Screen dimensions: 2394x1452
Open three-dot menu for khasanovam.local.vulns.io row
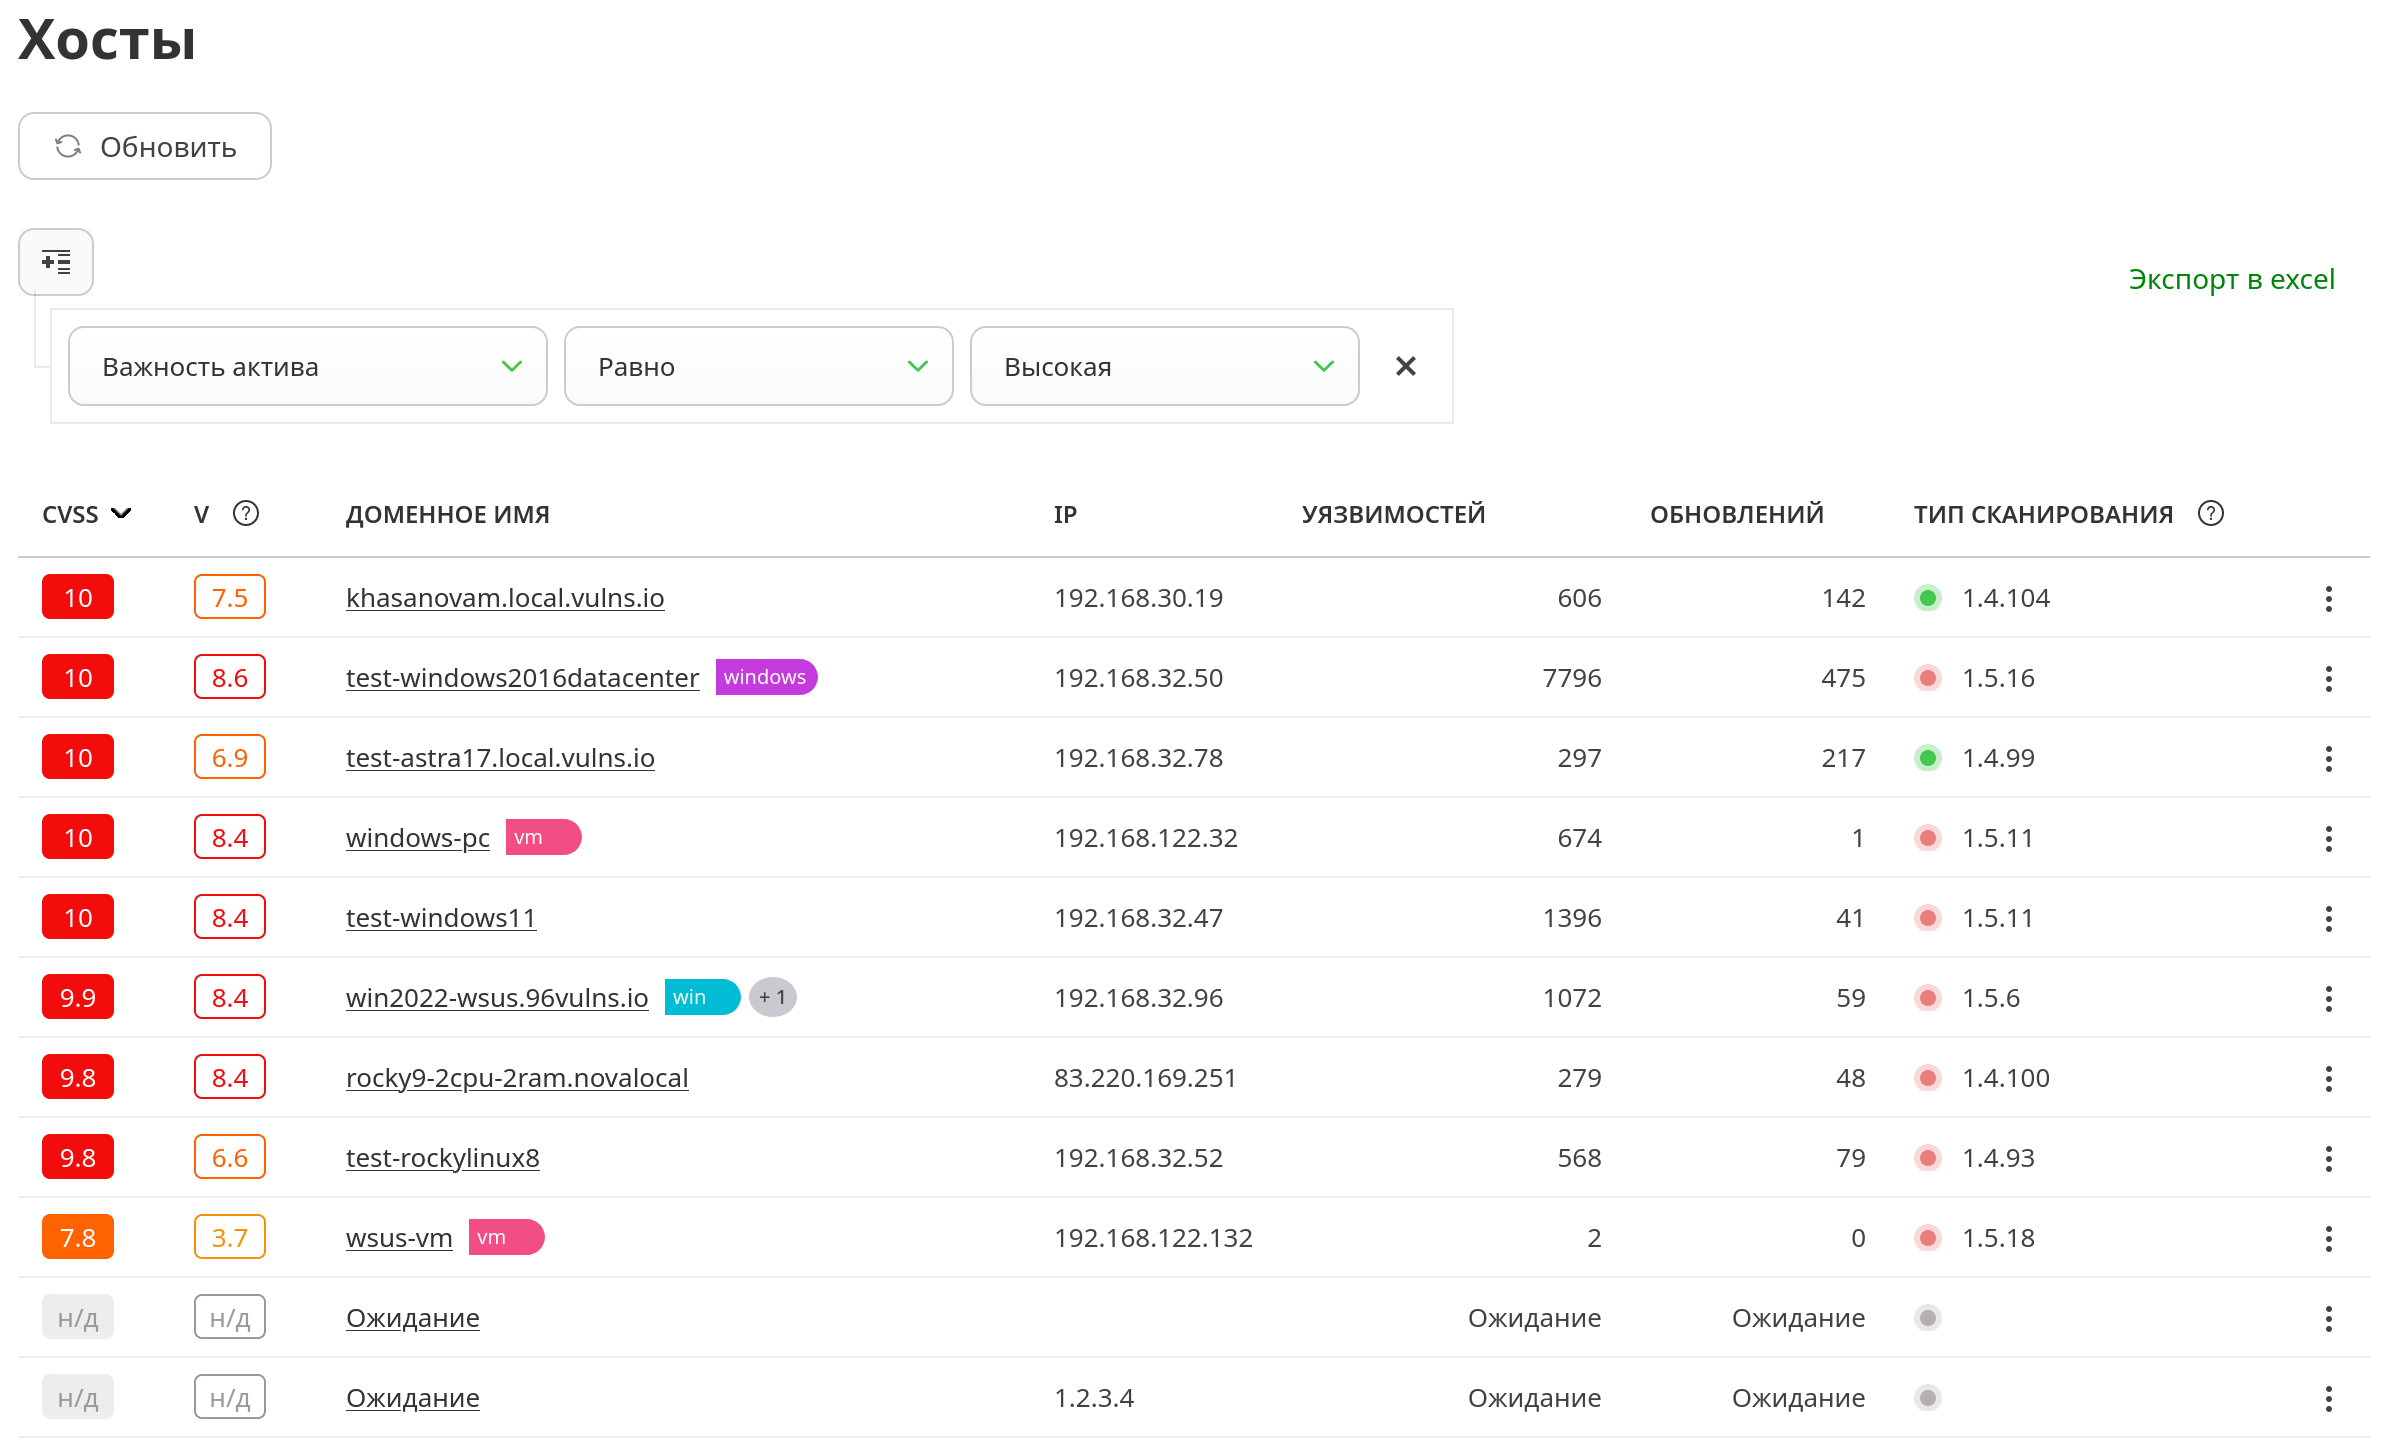click(x=2328, y=598)
